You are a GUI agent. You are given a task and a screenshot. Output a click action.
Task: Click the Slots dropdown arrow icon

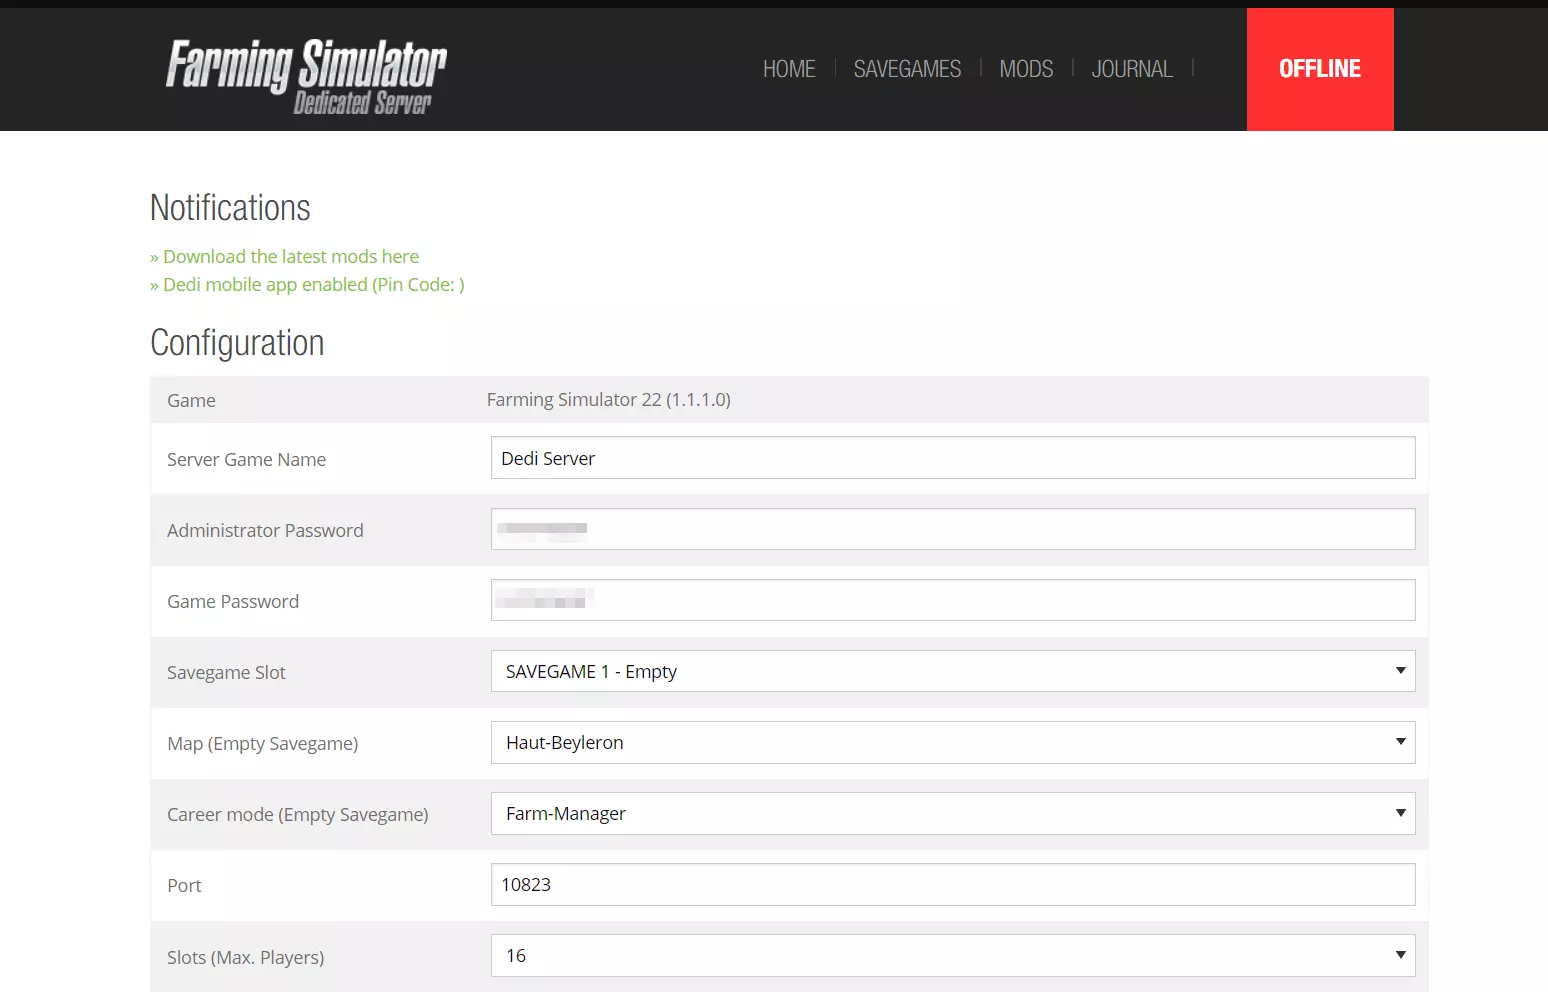(x=1400, y=955)
